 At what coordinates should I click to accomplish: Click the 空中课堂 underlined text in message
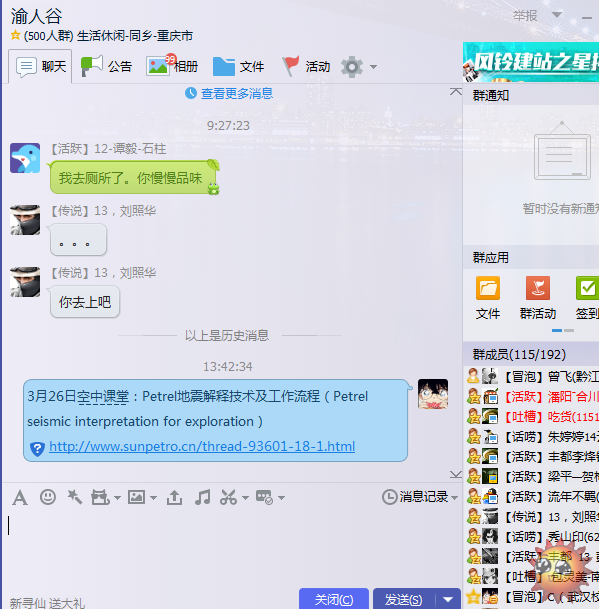[x=103, y=397]
